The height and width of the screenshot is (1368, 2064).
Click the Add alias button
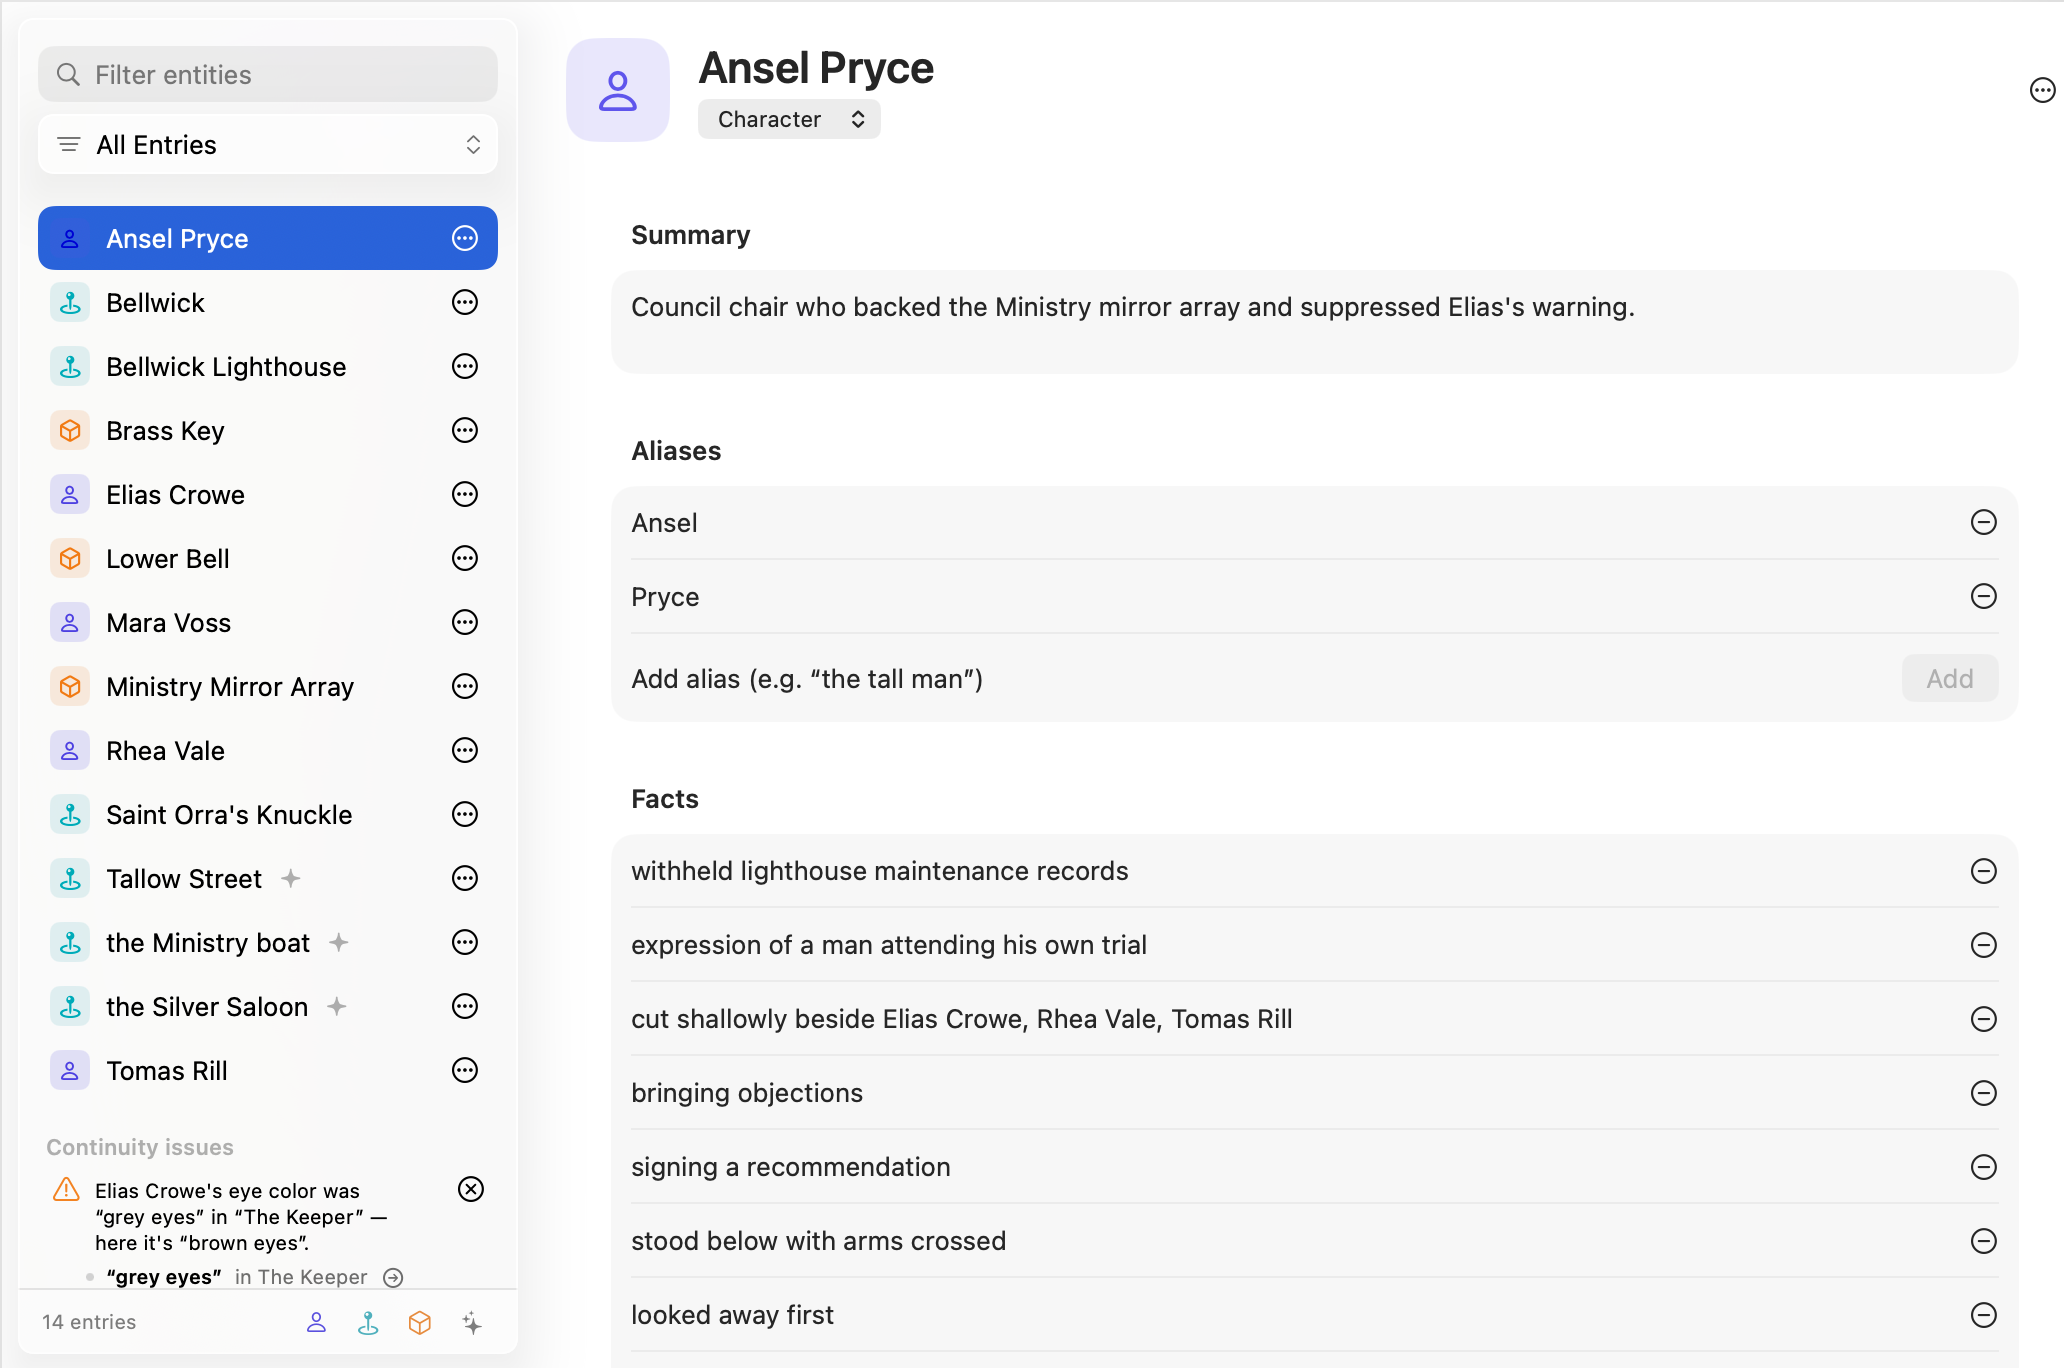[1949, 679]
